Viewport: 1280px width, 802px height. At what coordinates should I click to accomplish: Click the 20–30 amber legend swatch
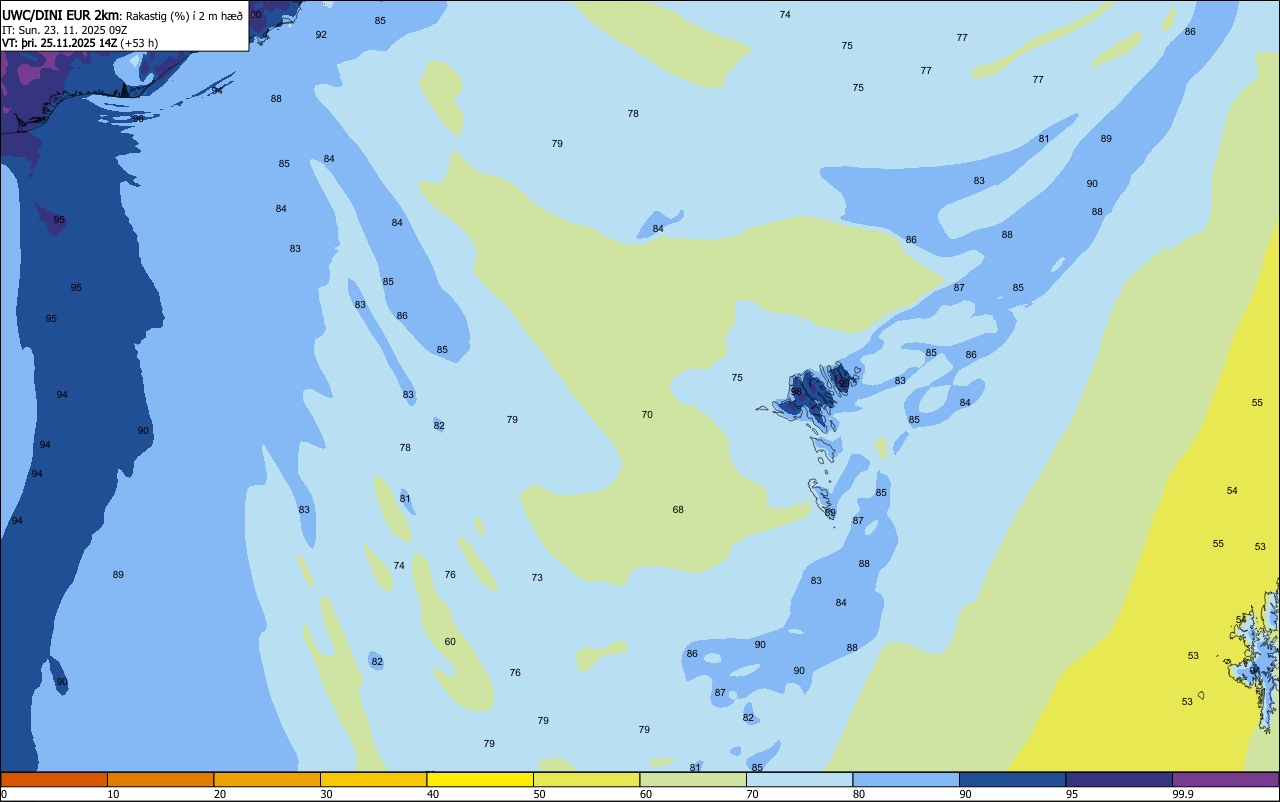tap(267, 779)
